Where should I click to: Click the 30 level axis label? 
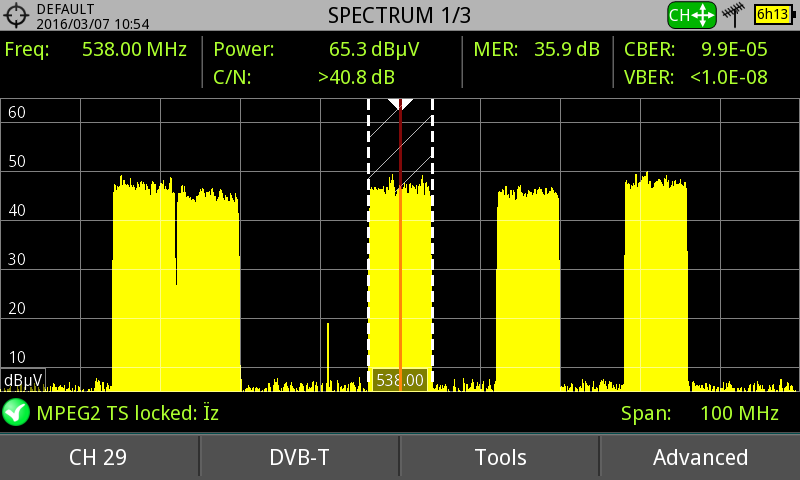pos(17,259)
